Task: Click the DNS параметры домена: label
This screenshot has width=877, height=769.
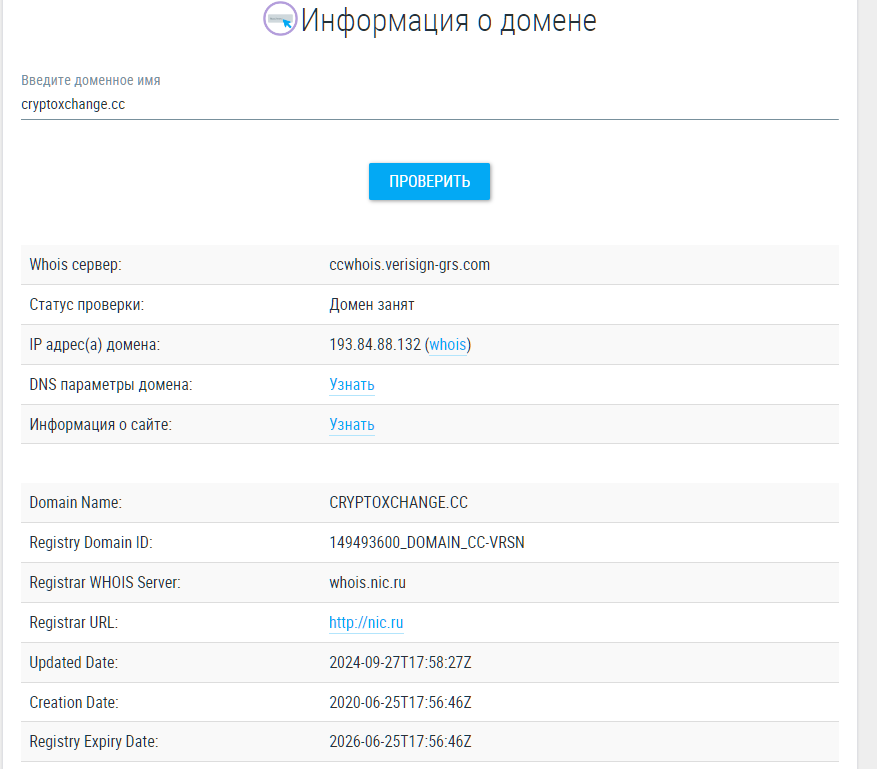Action: [111, 385]
